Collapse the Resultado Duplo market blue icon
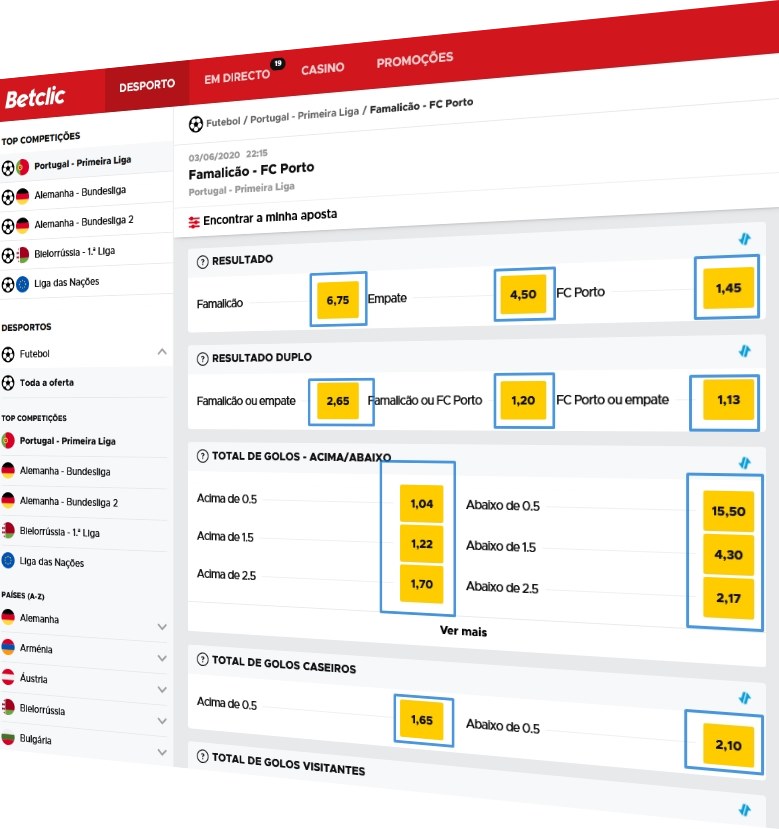Viewport: 779px width, 829px height. [x=745, y=351]
